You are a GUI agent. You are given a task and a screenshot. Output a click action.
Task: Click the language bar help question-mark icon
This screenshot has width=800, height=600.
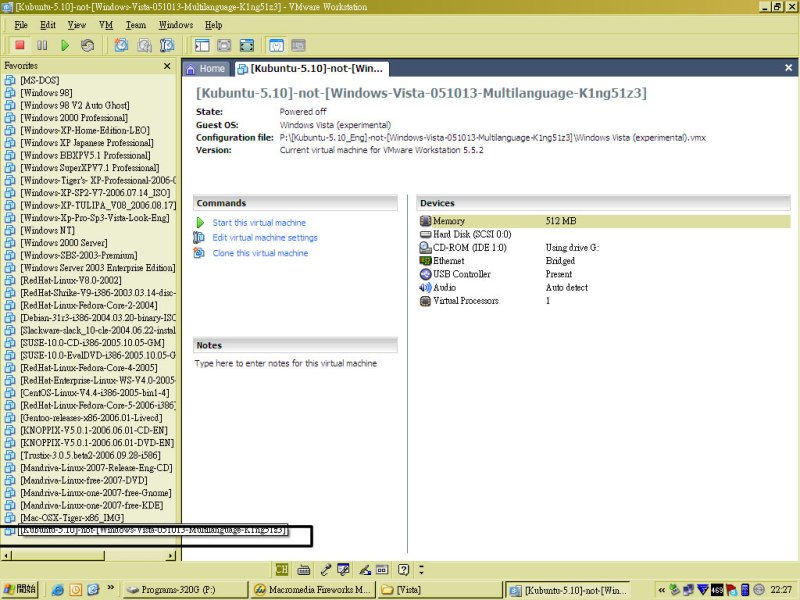(404, 569)
